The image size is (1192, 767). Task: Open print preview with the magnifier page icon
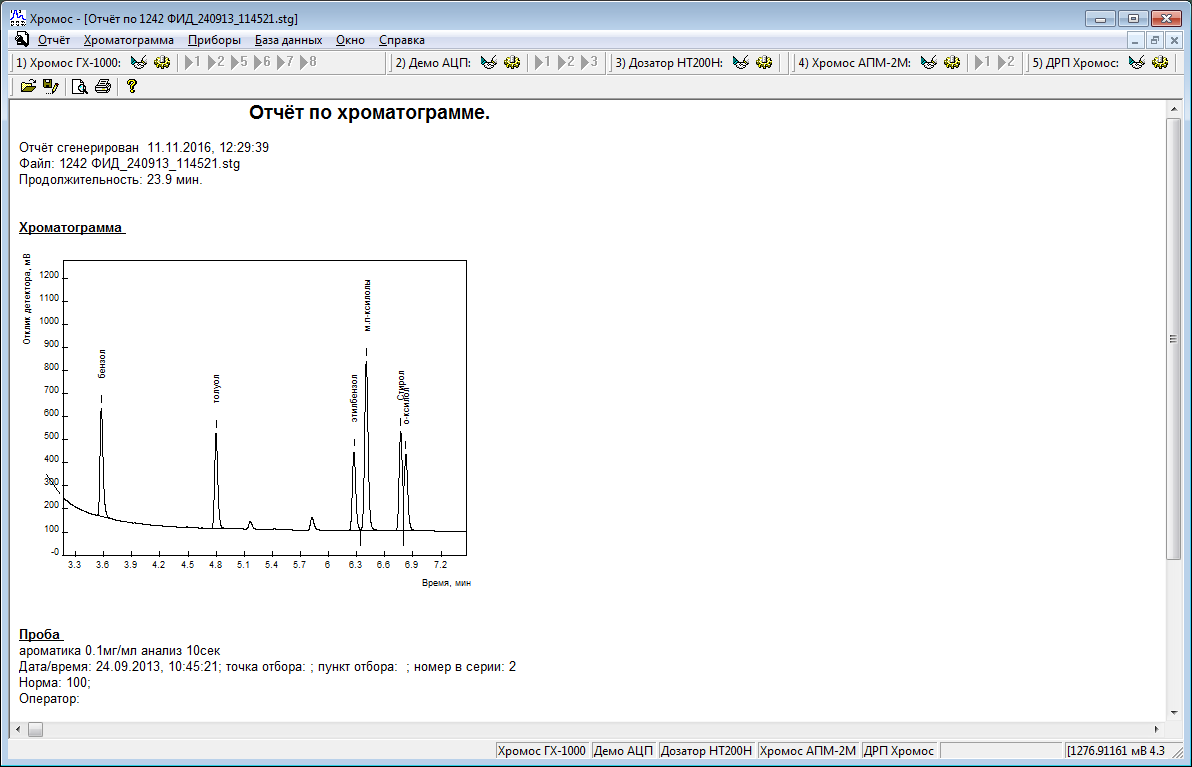pos(80,87)
